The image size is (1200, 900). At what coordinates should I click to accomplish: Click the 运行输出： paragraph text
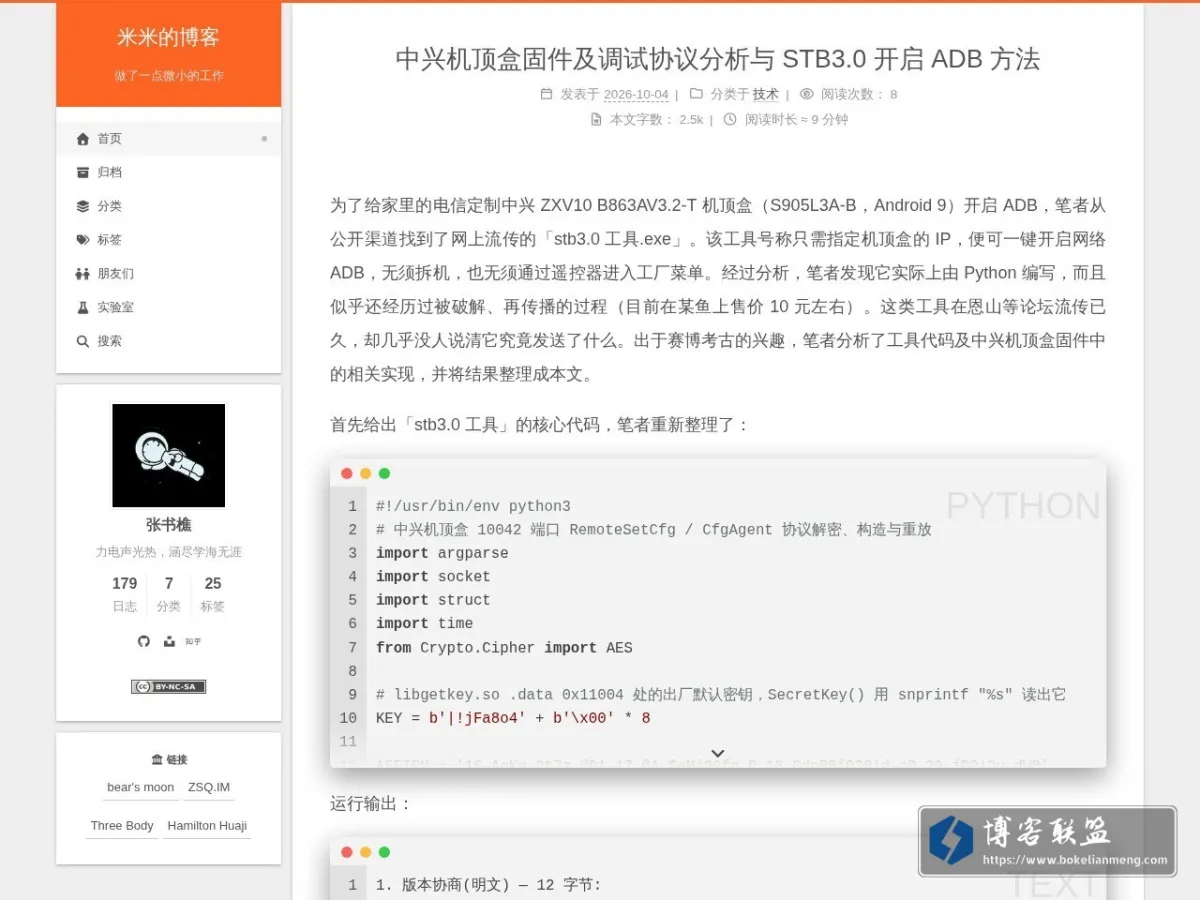click(371, 804)
